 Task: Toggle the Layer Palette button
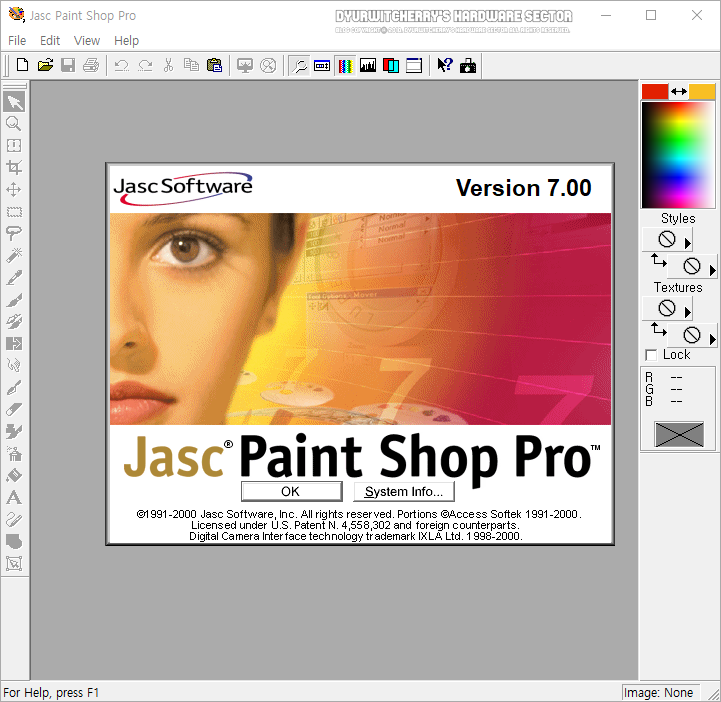(391, 65)
